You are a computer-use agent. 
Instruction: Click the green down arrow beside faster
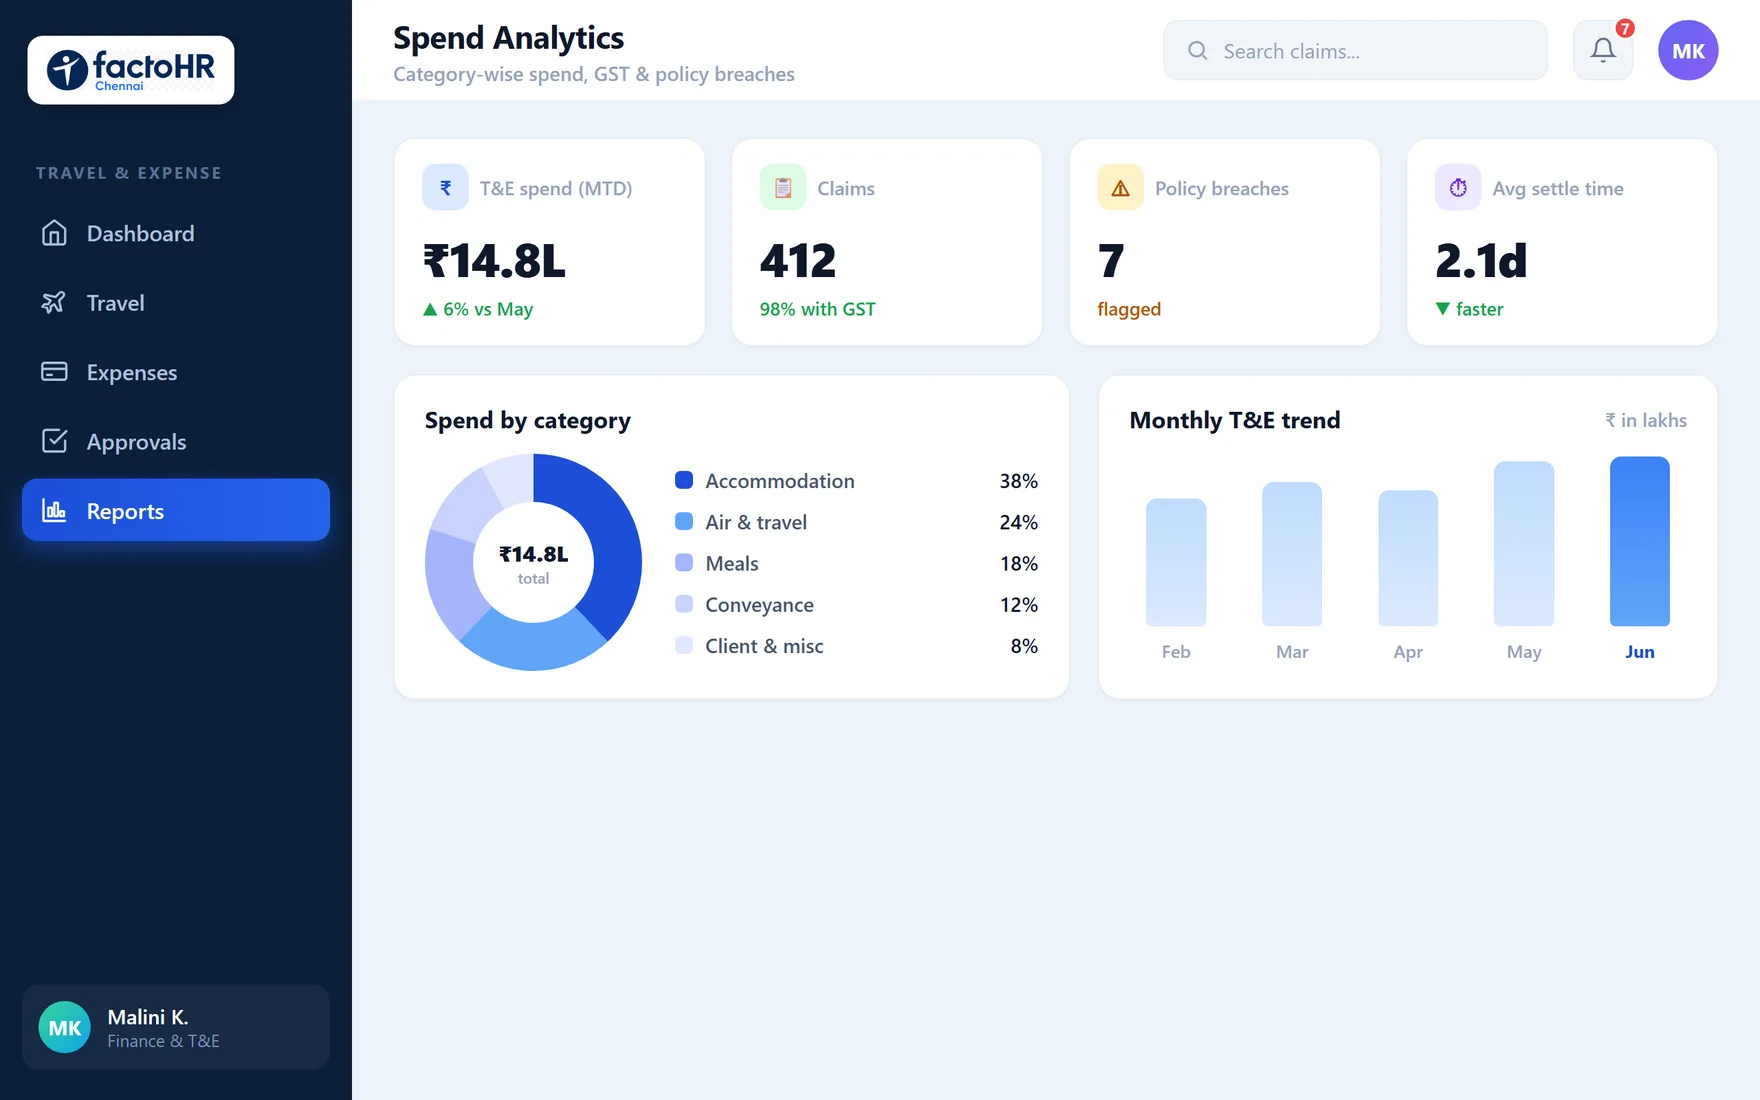pos(1442,309)
